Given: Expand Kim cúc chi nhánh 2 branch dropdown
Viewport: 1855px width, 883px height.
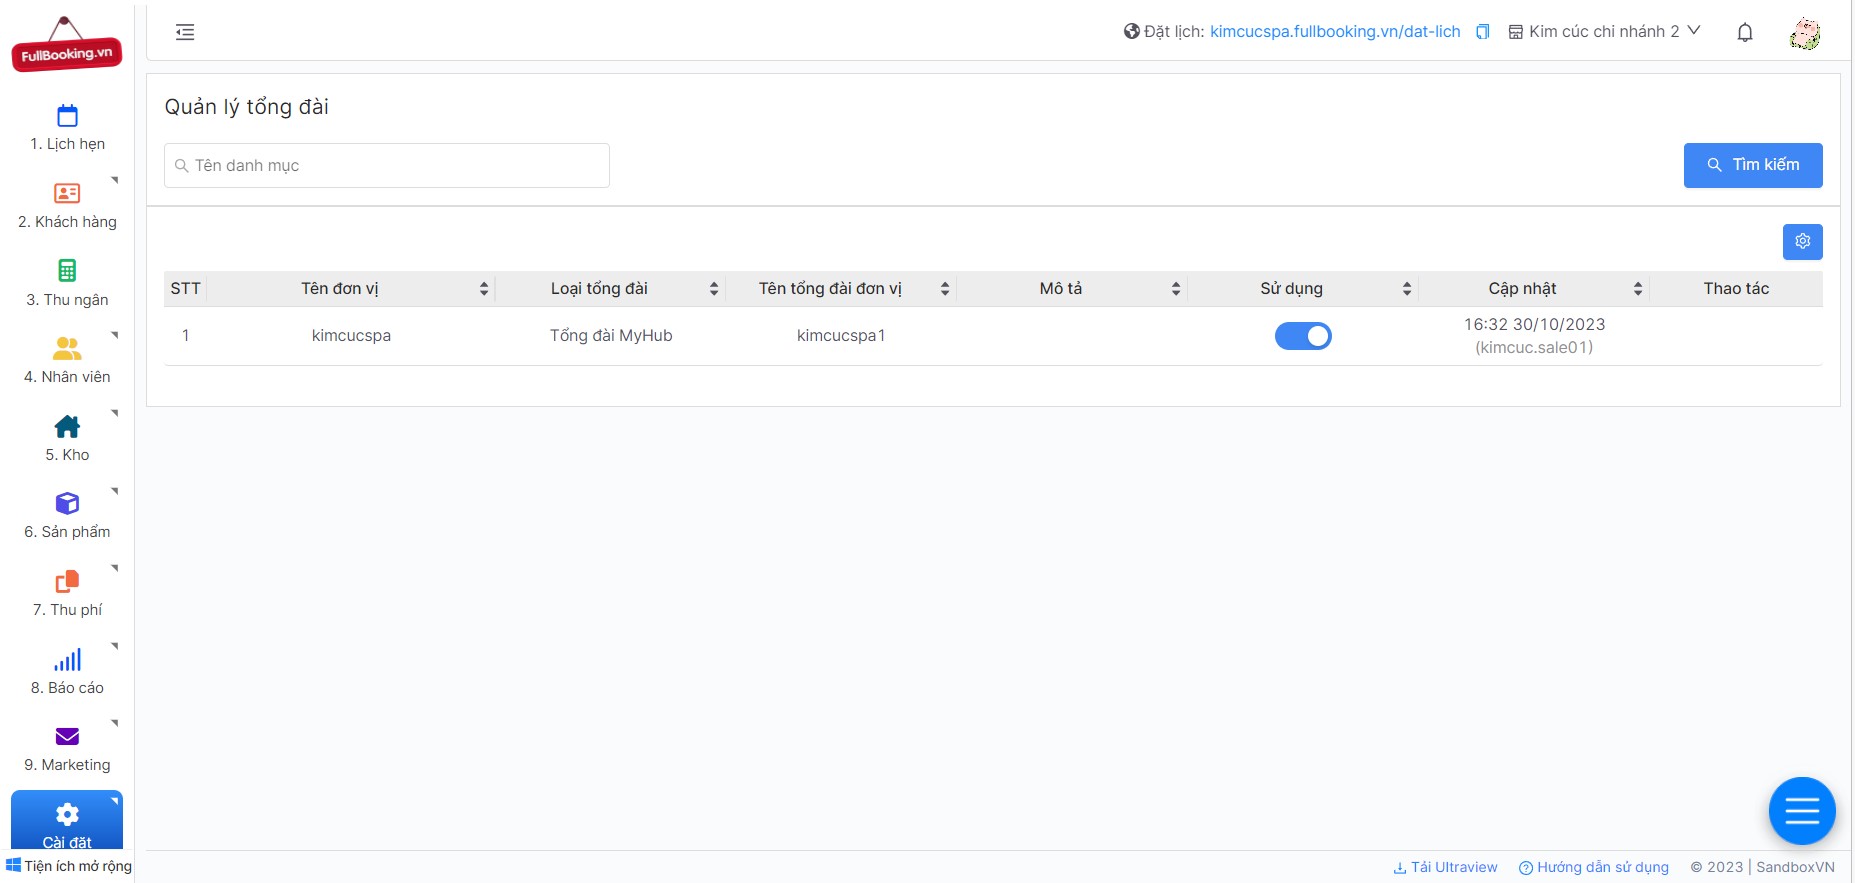Looking at the screenshot, I should pos(1604,31).
